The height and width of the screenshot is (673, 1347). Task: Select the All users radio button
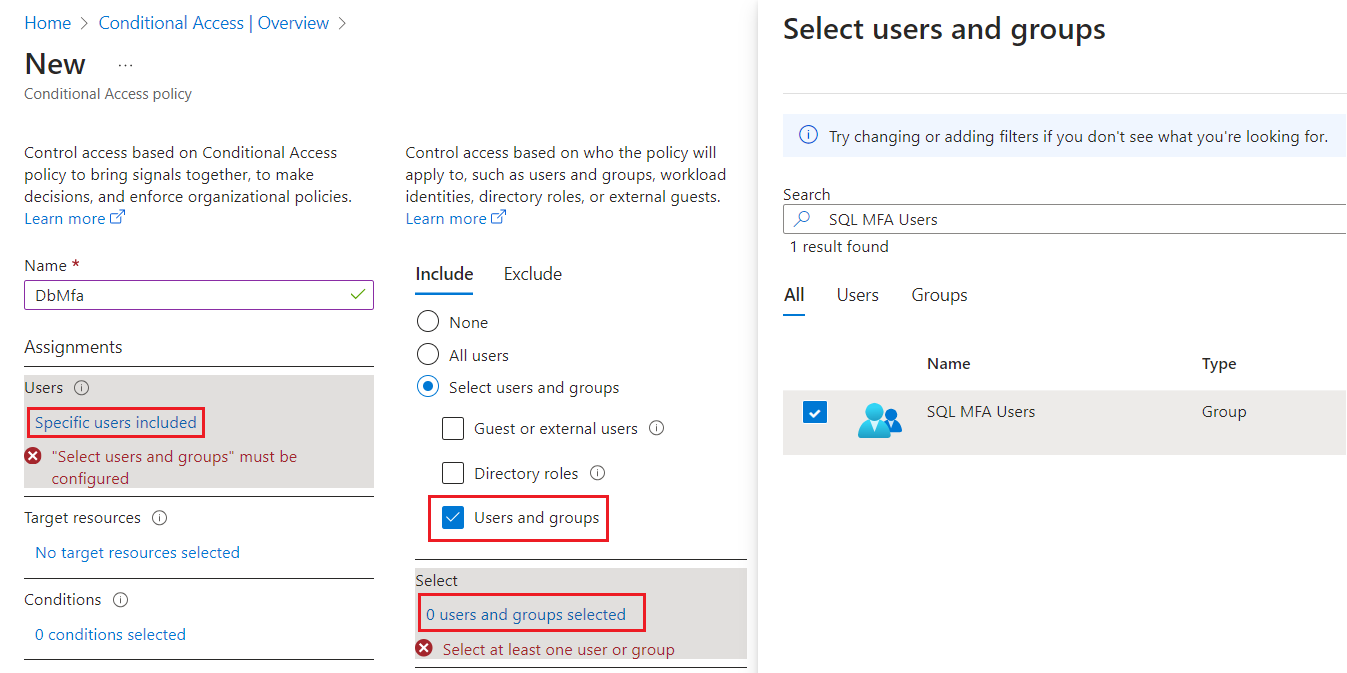pyautogui.click(x=428, y=355)
